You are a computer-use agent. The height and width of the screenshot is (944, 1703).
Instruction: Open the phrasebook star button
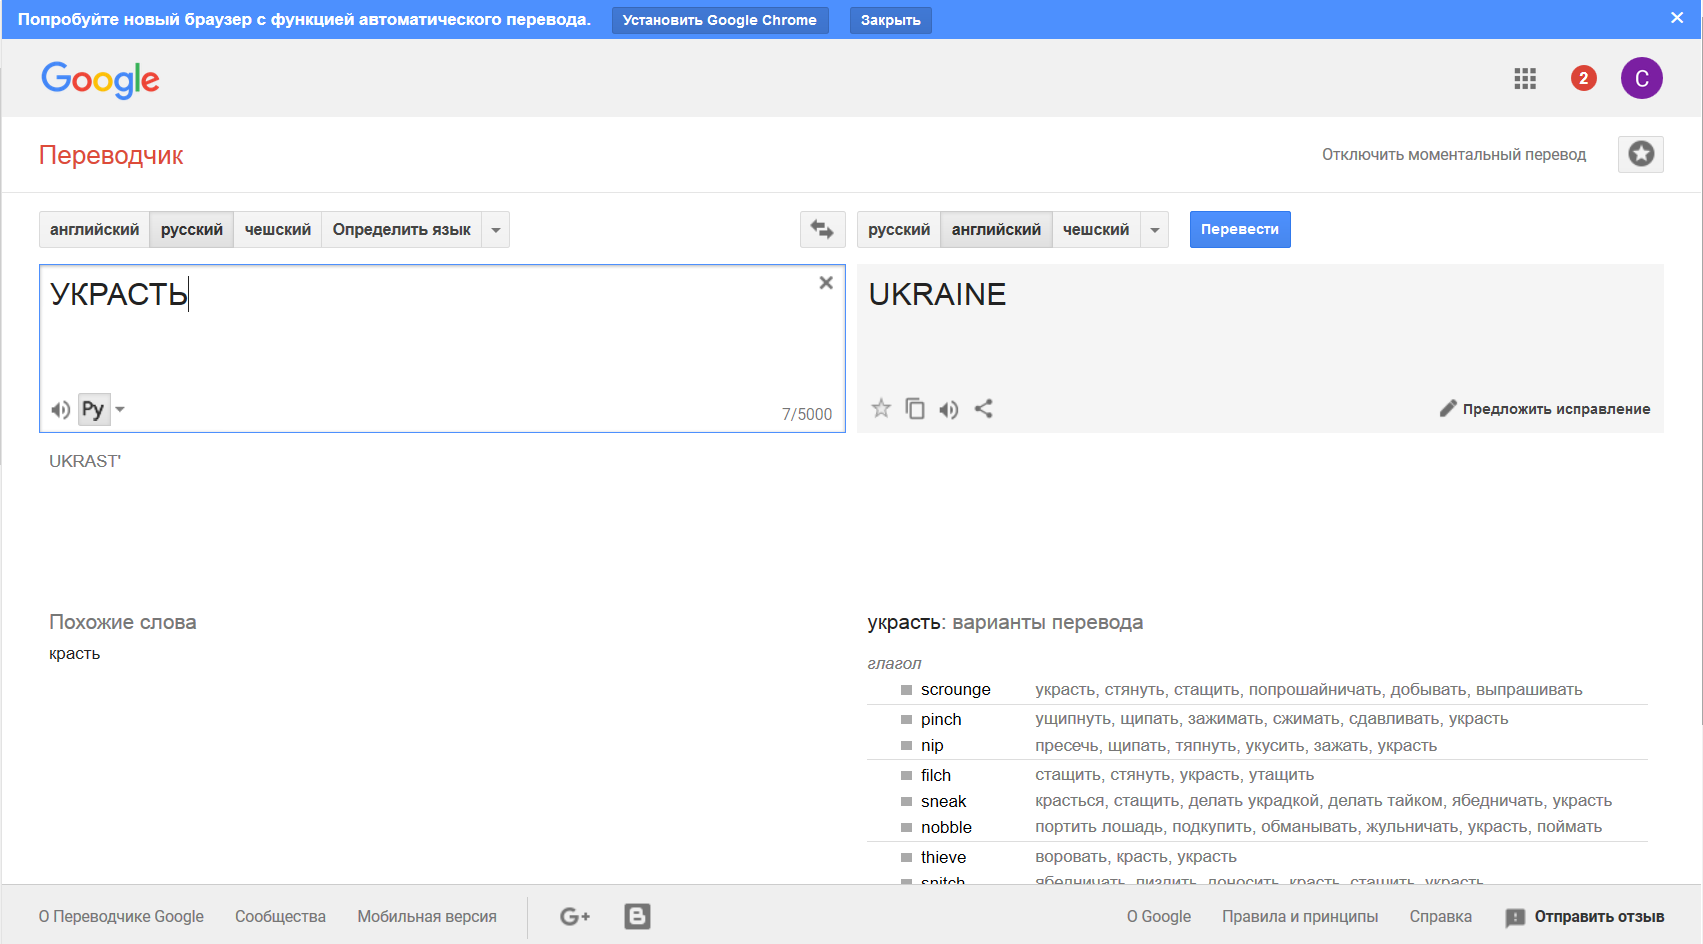tap(1640, 154)
